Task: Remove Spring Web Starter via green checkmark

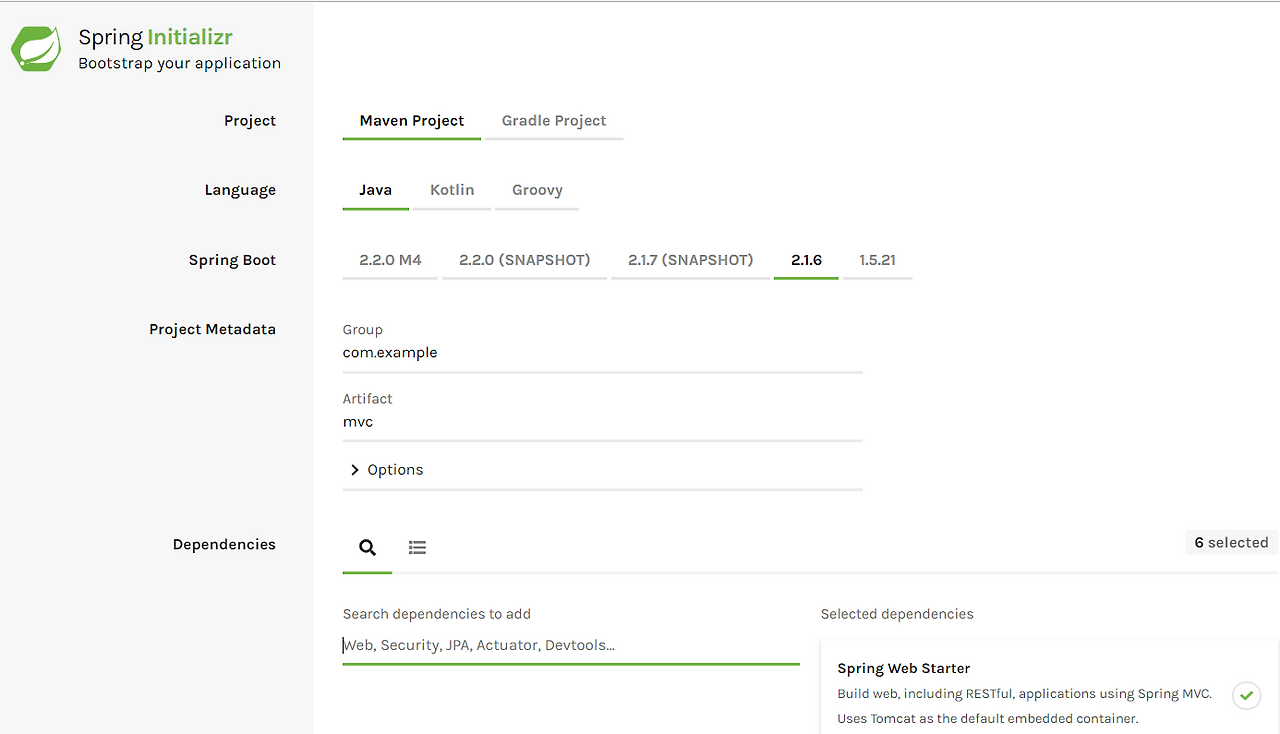Action: point(1246,695)
